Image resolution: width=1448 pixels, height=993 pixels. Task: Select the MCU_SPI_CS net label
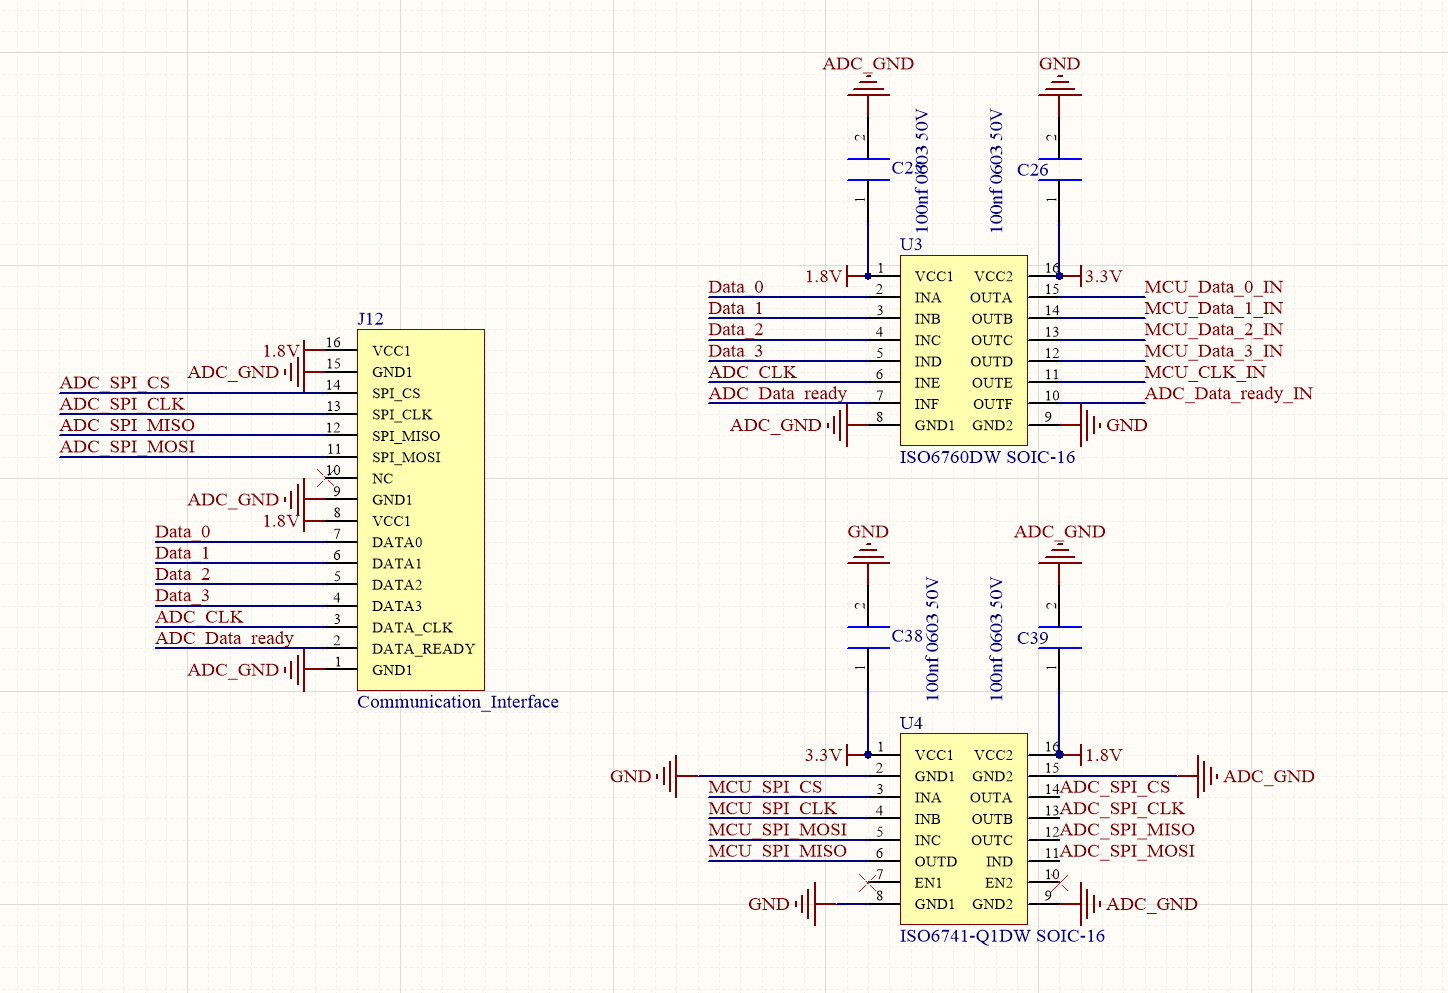pyautogui.click(x=765, y=787)
